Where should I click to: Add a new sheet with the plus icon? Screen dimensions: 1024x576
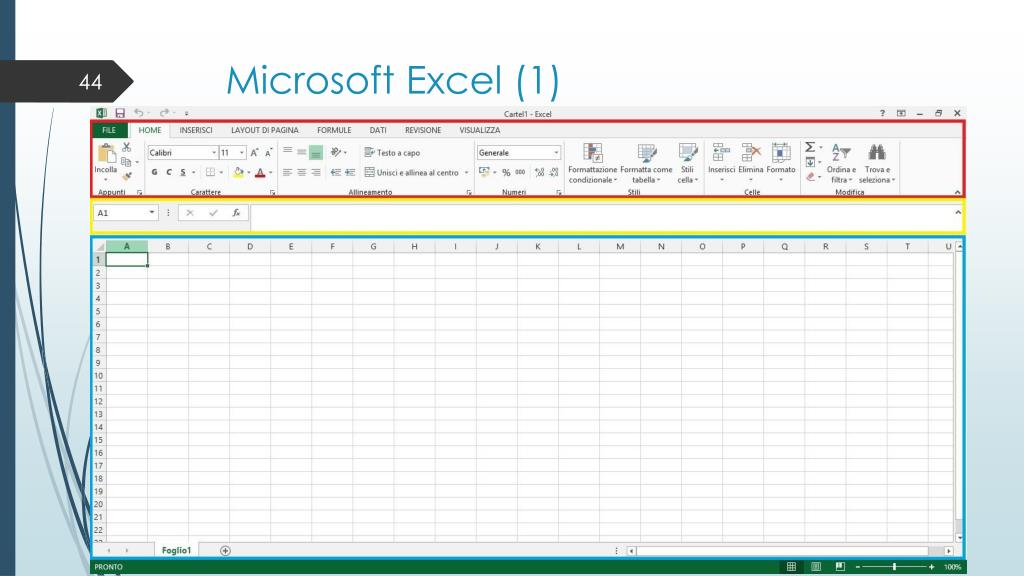[225, 551]
